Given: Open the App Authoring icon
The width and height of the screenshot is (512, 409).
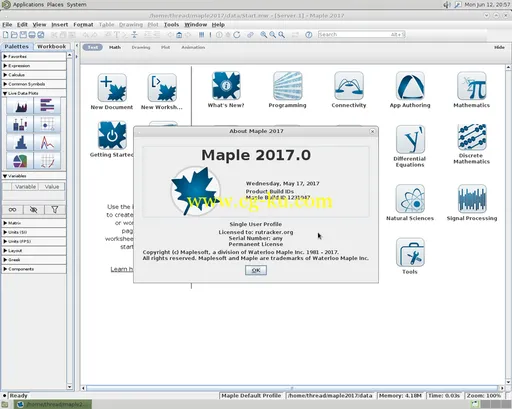Looking at the screenshot, I should tap(410, 86).
